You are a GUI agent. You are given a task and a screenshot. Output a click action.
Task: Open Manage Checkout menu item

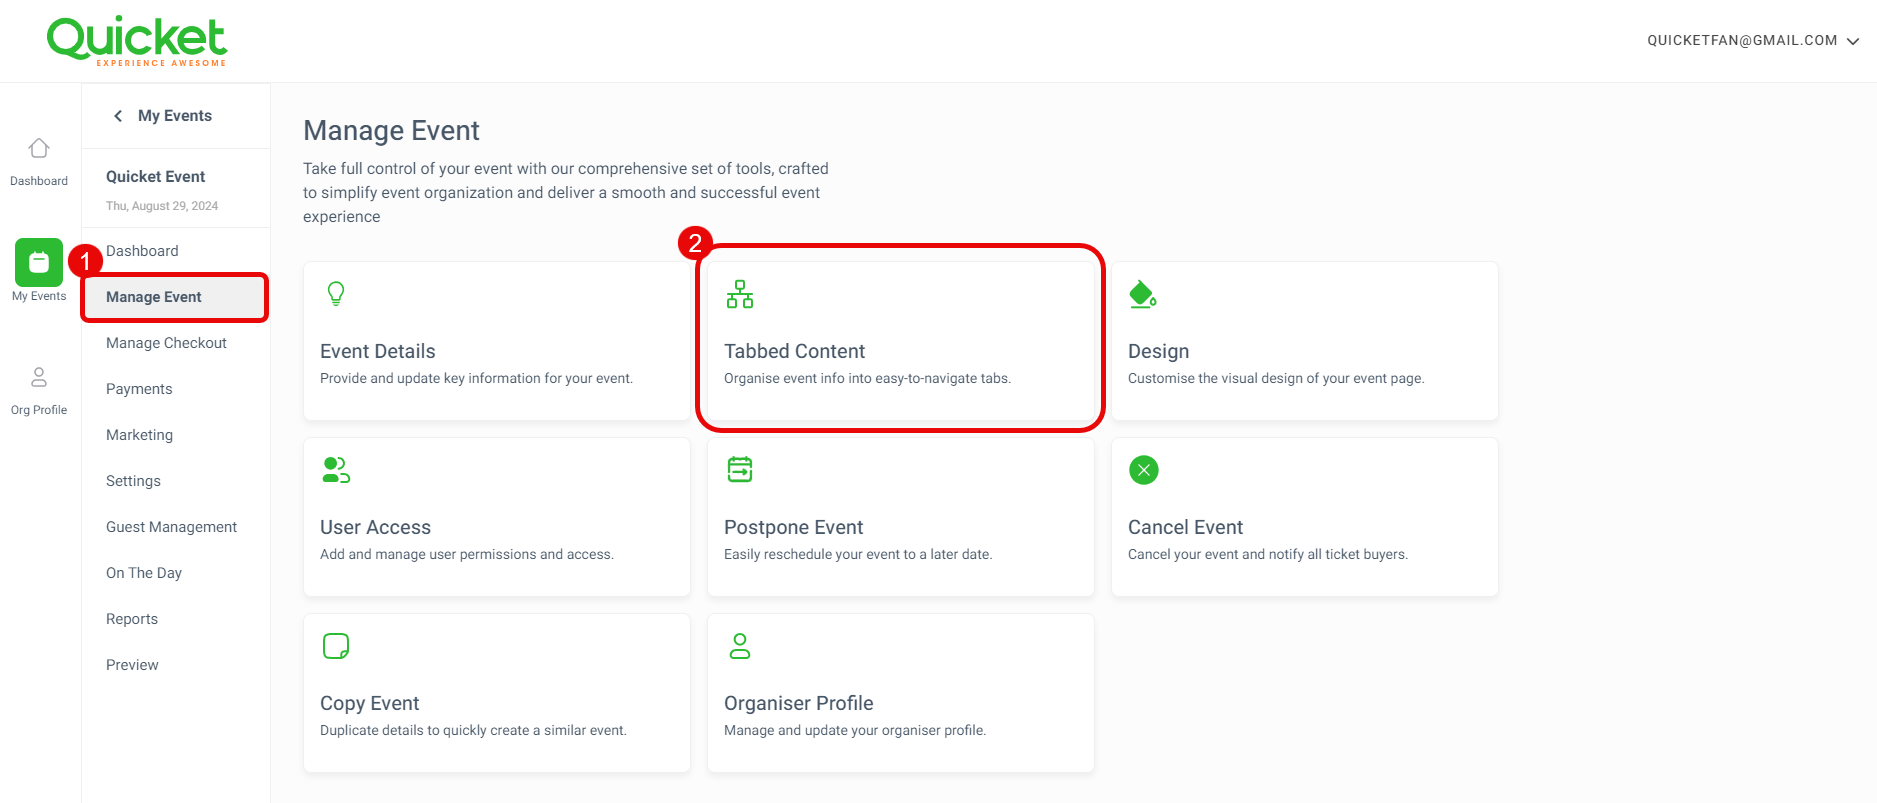(x=166, y=343)
